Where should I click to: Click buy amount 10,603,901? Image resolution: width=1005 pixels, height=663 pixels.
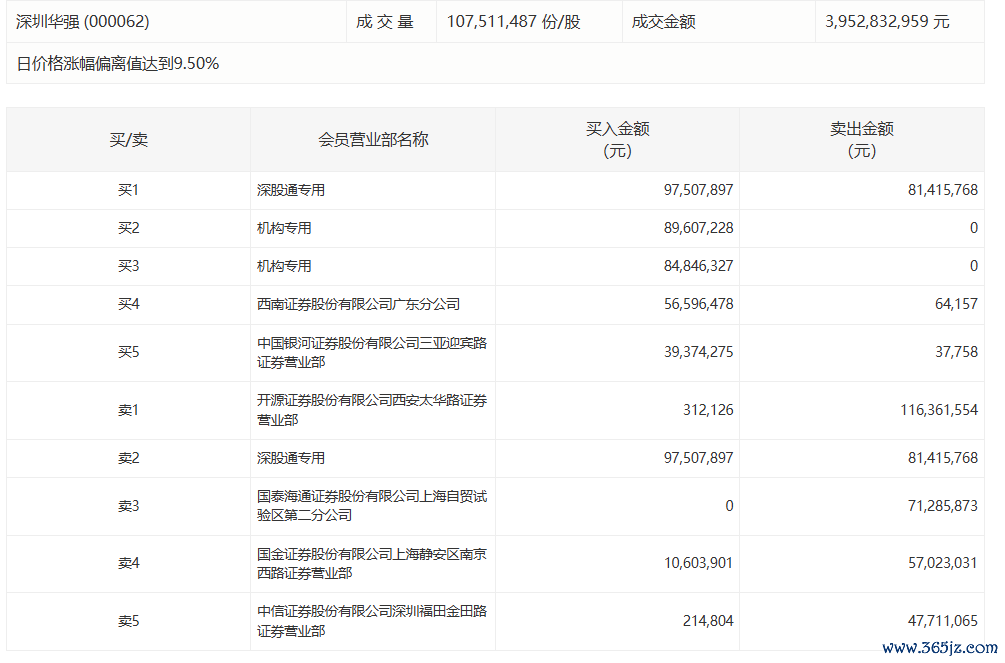pos(699,564)
